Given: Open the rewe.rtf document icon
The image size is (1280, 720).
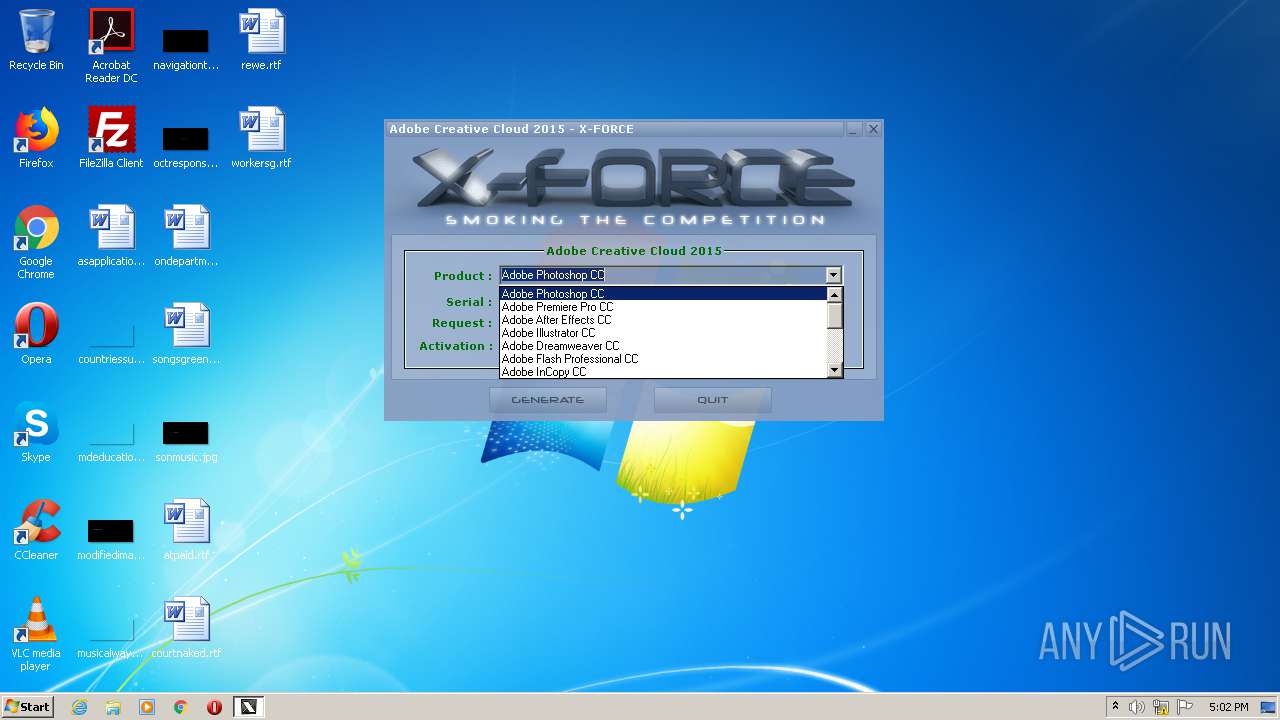Looking at the screenshot, I should 261,41.
